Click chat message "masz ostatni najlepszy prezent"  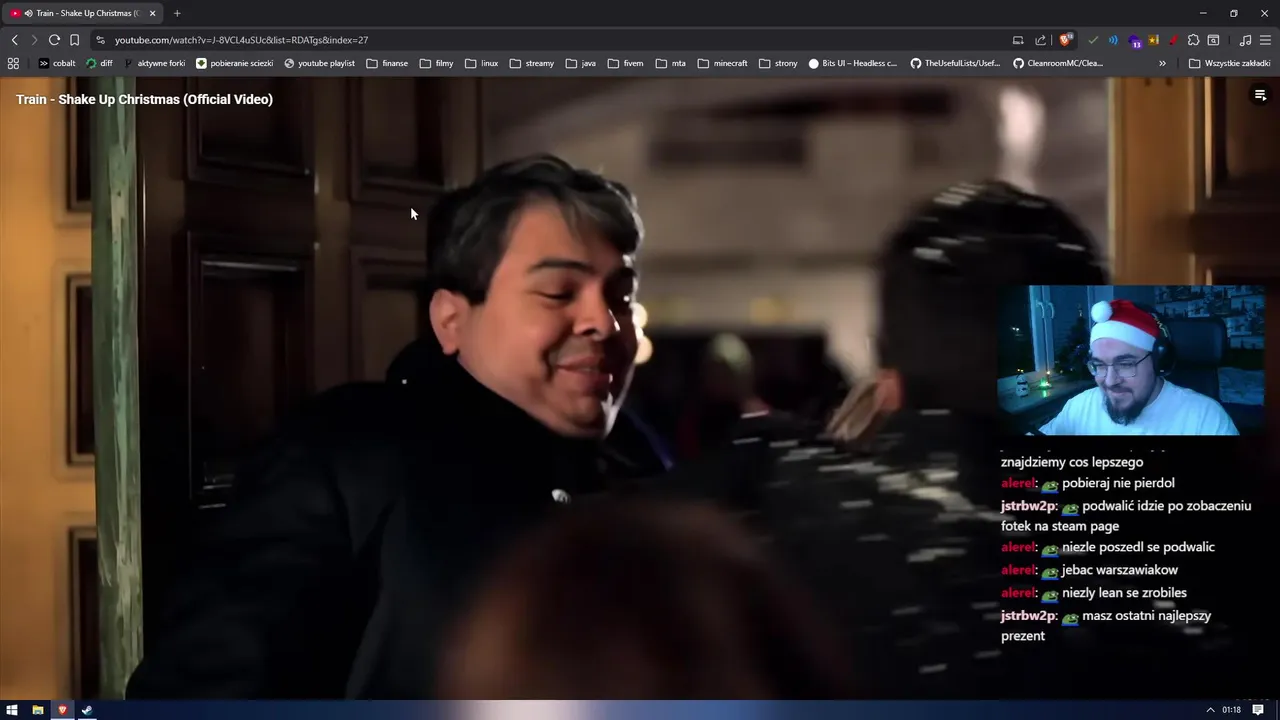[x=1106, y=626]
